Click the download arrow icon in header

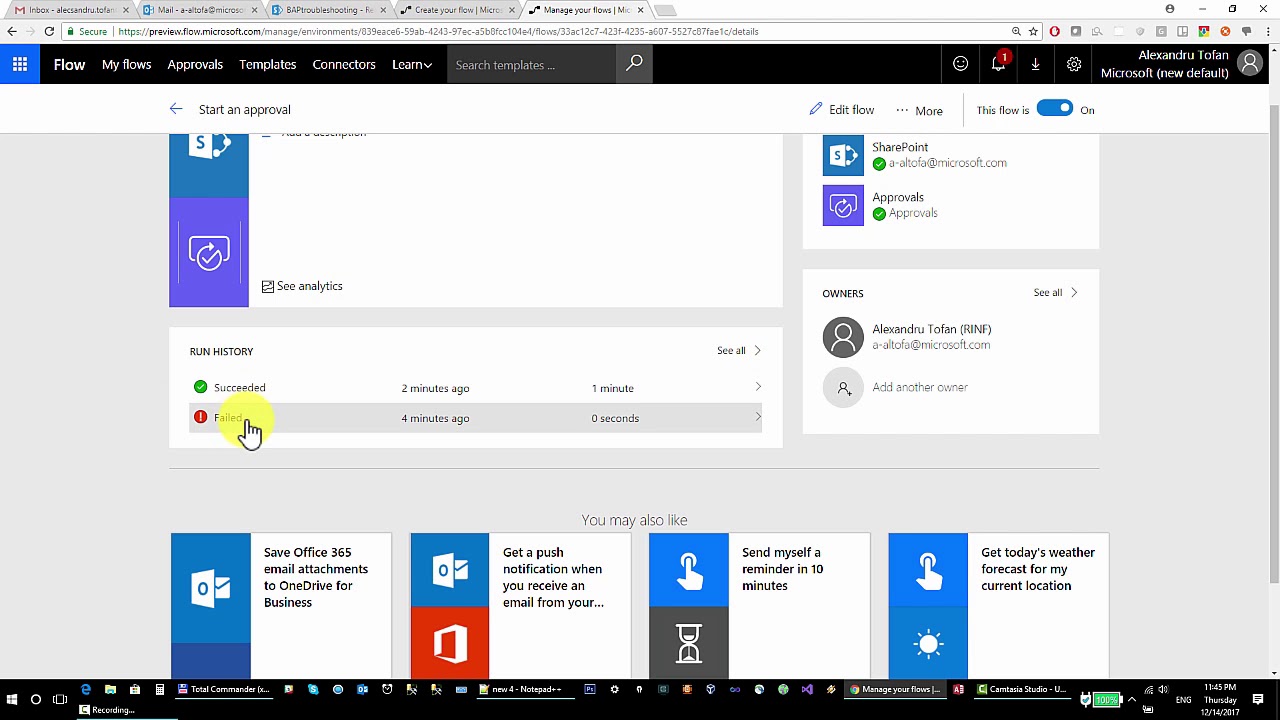click(x=1035, y=65)
